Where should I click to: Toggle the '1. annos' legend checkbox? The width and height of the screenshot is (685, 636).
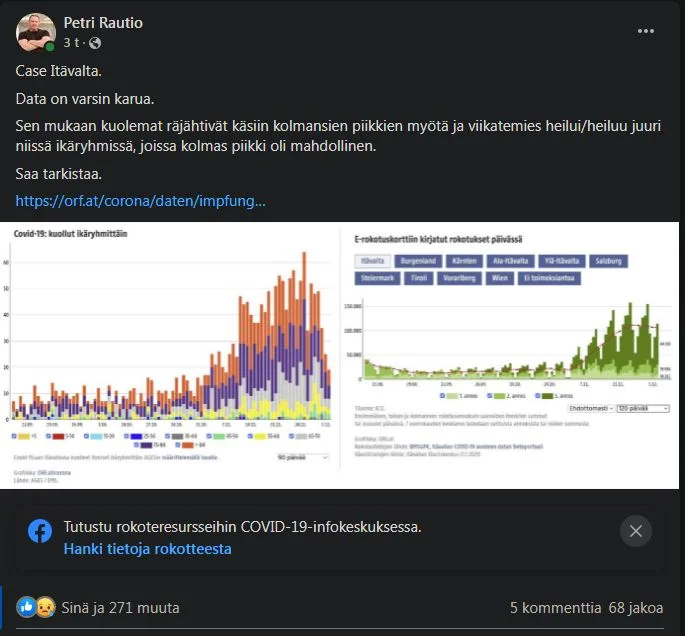click(x=442, y=396)
